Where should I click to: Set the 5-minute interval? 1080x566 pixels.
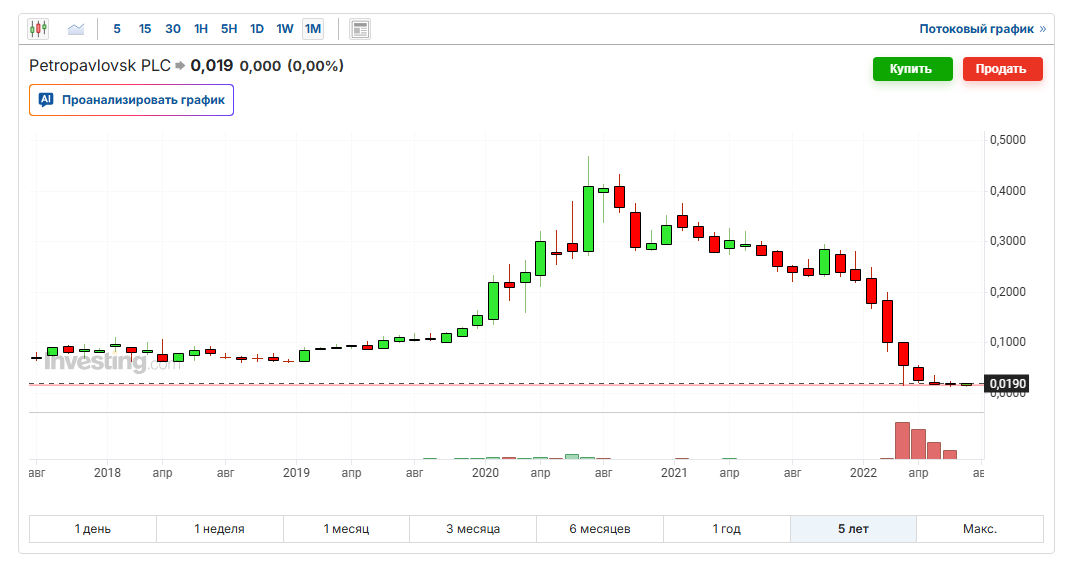click(x=117, y=29)
